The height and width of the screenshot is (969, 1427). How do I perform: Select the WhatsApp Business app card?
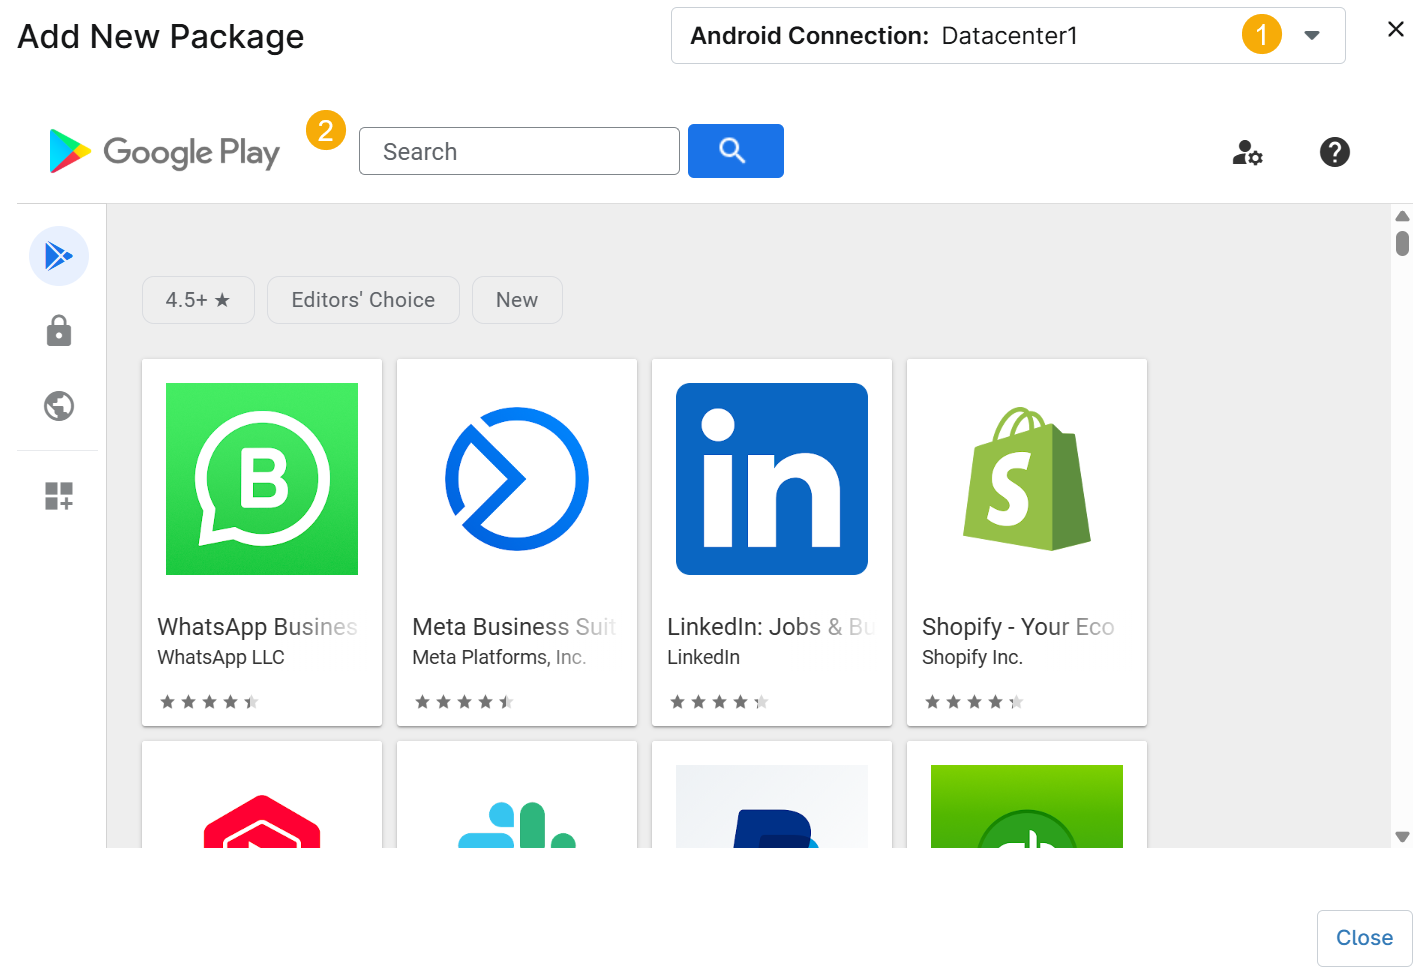point(262,540)
